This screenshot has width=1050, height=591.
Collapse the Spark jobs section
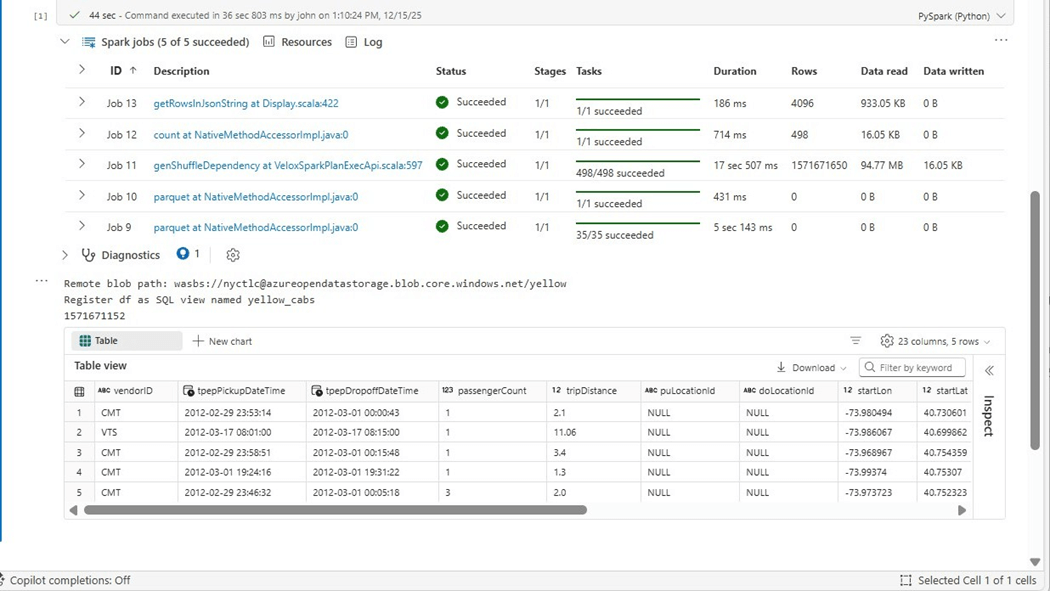click(65, 42)
